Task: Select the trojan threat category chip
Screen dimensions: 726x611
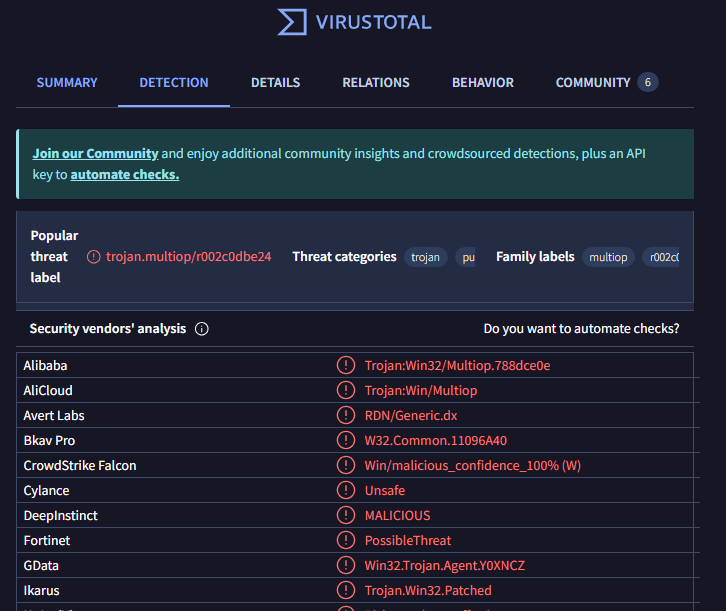Action: (426, 257)
